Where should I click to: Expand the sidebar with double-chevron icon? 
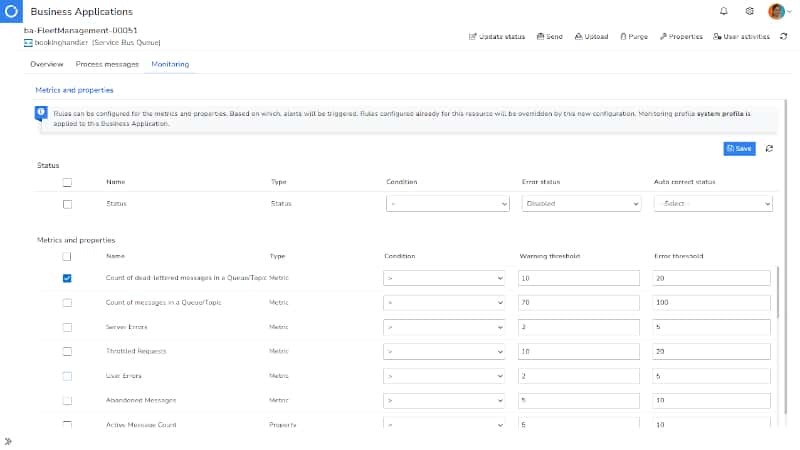coord(8,441)
